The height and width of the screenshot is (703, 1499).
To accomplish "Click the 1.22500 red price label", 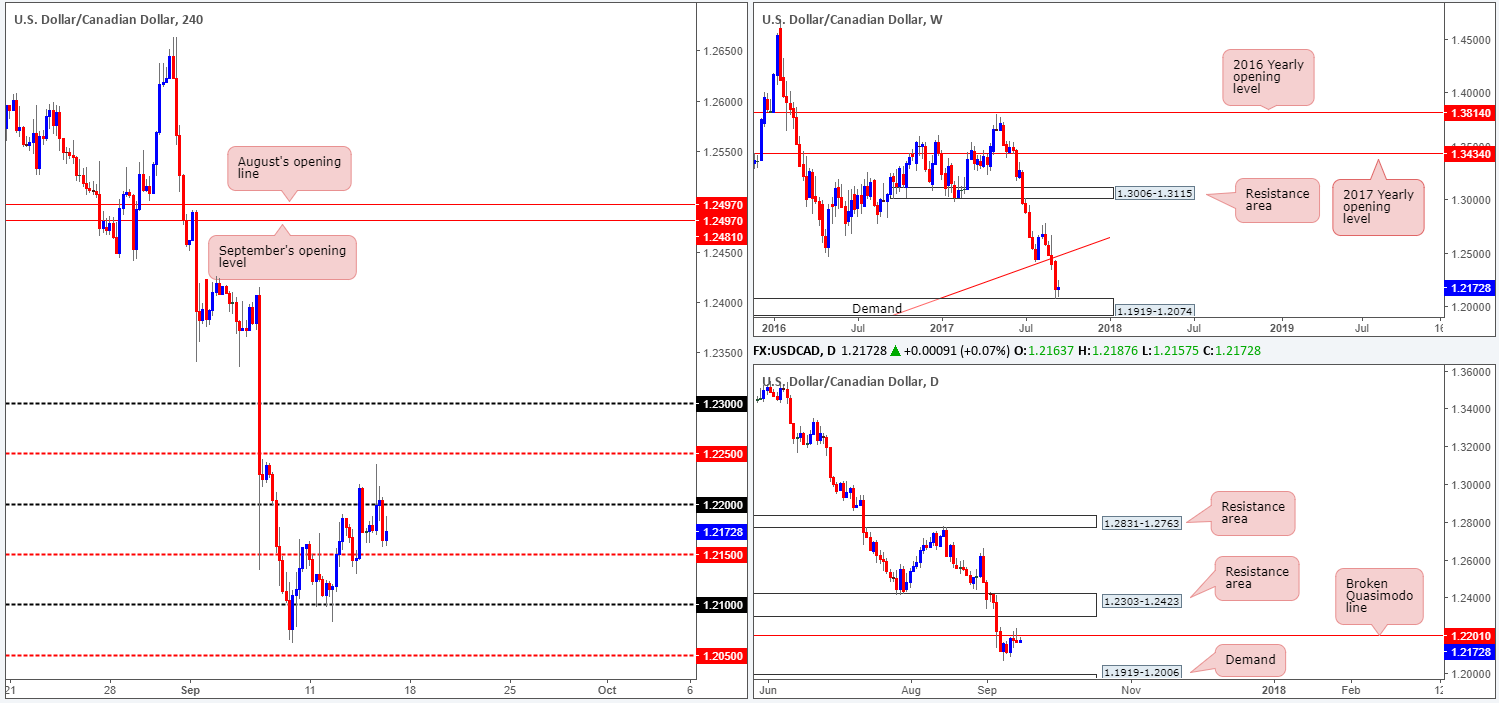I will point(720,453).
